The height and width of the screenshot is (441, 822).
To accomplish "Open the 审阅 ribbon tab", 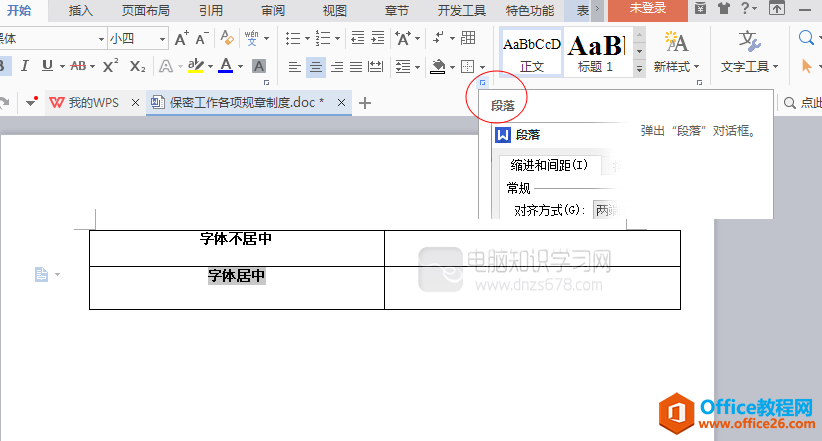I will pos(273,10).
